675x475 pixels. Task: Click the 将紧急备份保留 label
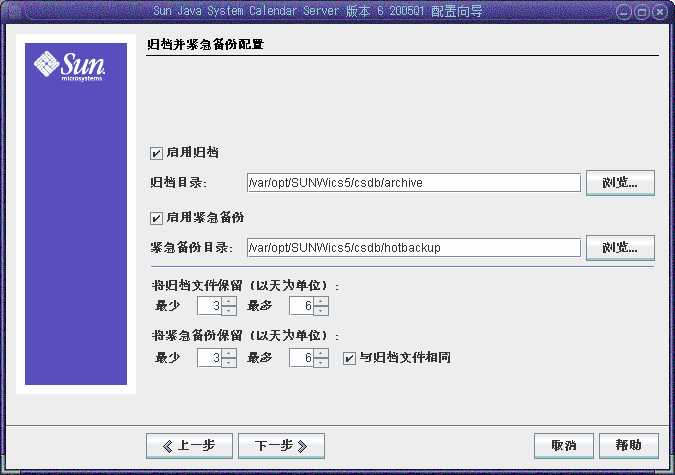[x=245, y=335]
